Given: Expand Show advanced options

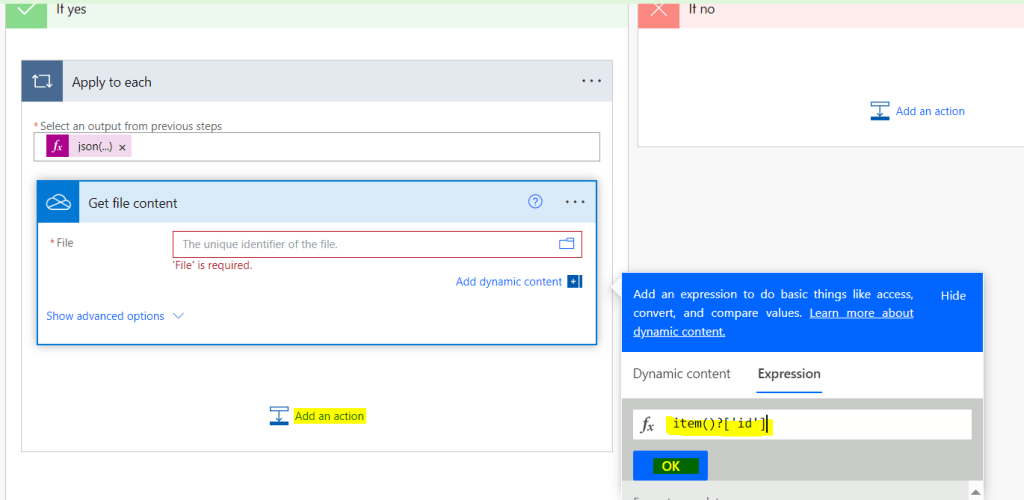Looking at the screenshot, I should click(105, 316).
